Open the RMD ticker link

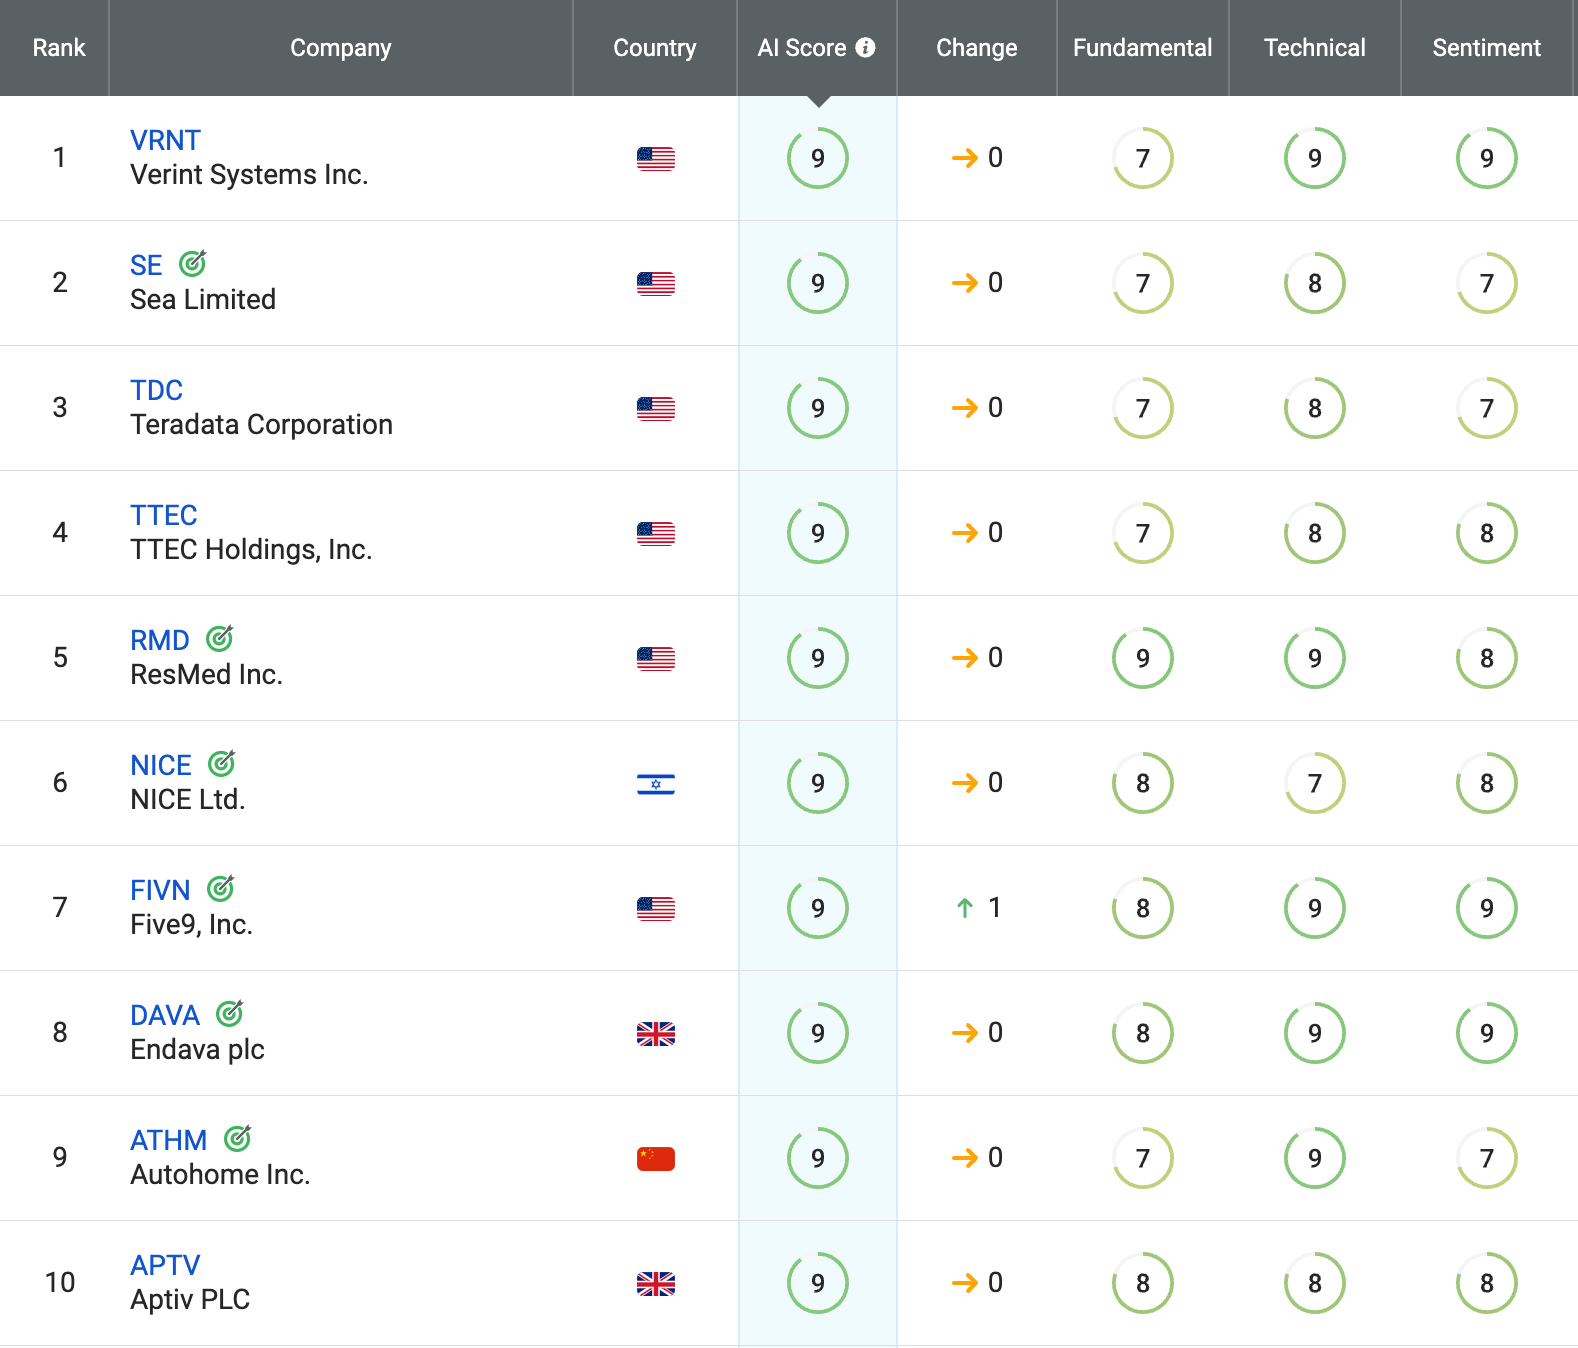(160, 640)
